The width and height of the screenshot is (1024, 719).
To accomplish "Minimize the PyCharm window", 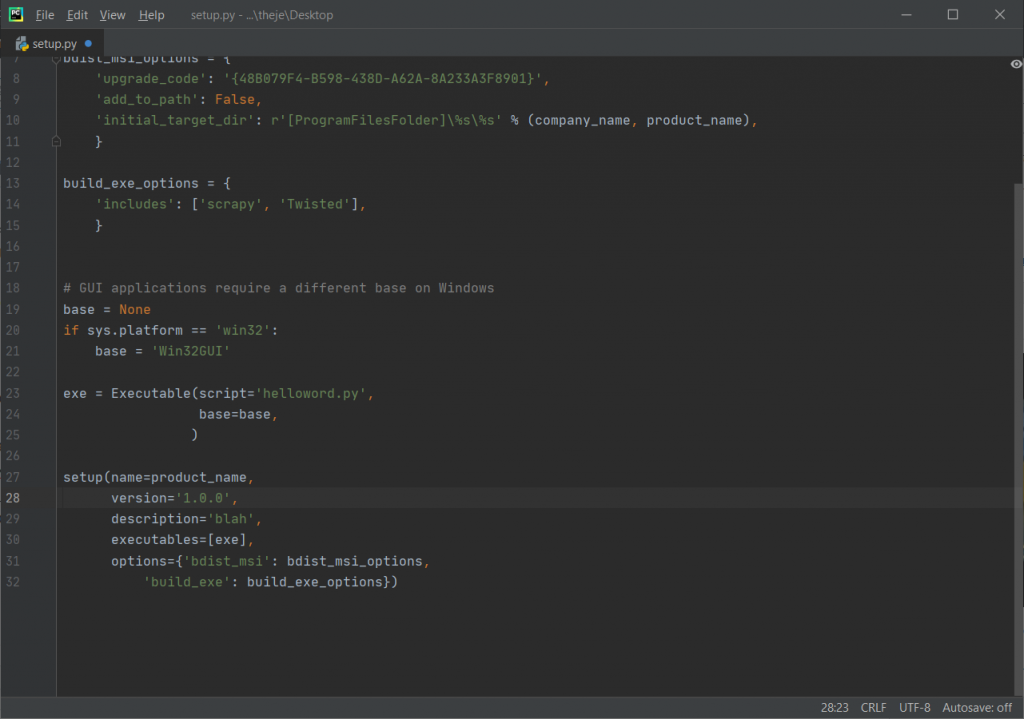I will [906, 15].
